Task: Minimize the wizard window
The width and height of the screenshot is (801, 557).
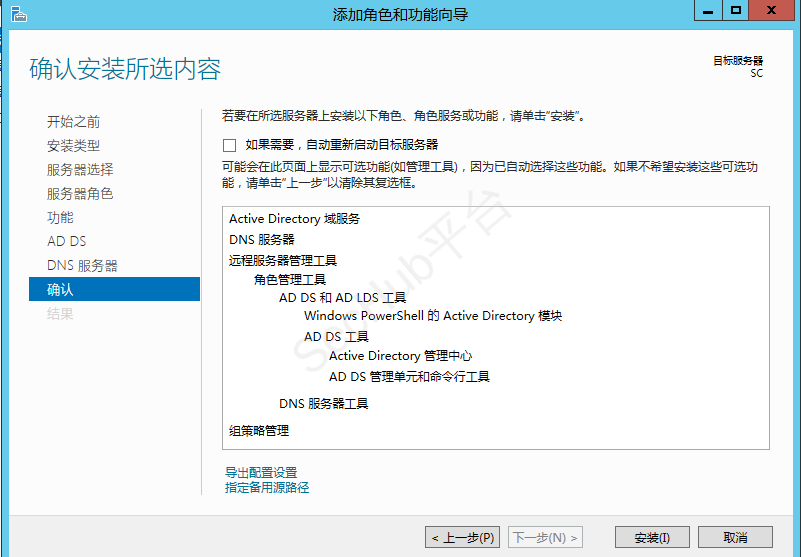Action: [x=708, y=10]
